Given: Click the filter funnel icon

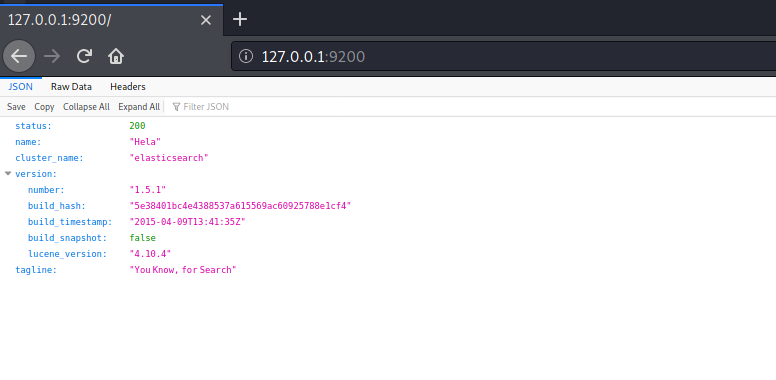Looking at the screenshot, I should pos(176,107).
